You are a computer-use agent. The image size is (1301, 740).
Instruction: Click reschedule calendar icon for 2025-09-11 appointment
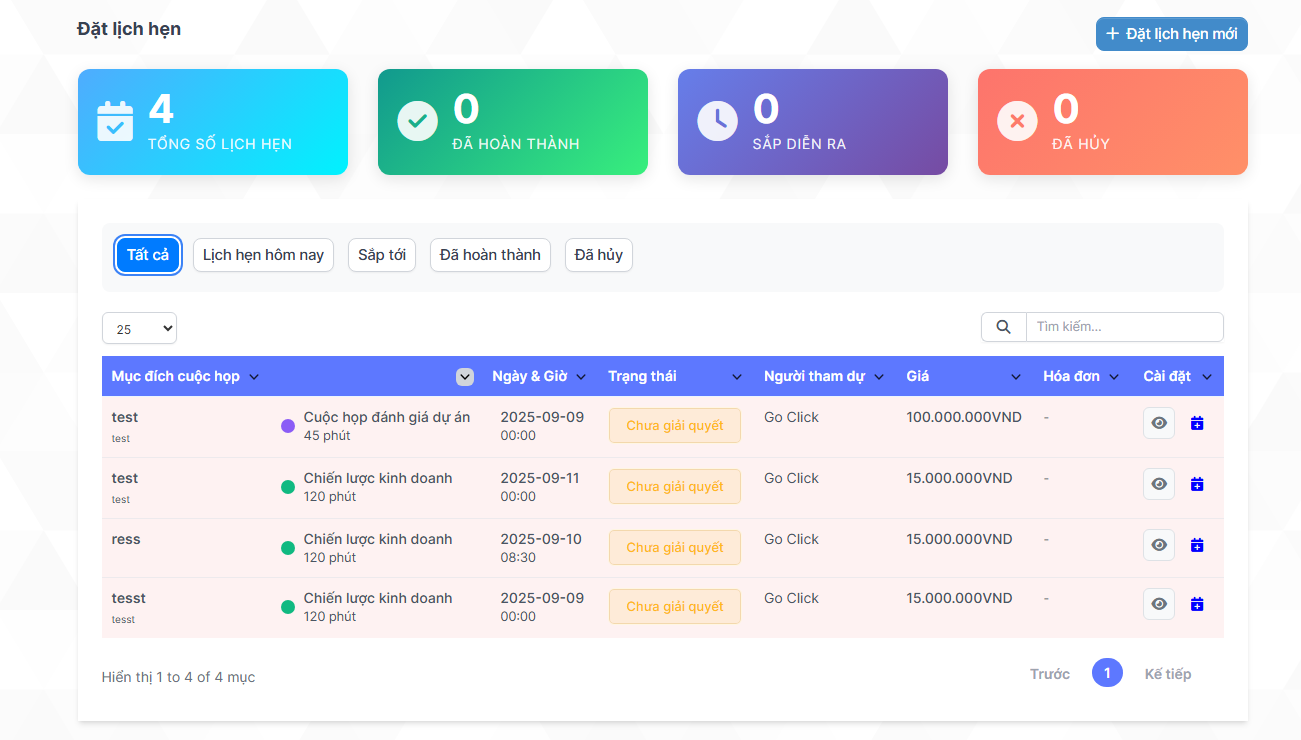pos(1197,485)
